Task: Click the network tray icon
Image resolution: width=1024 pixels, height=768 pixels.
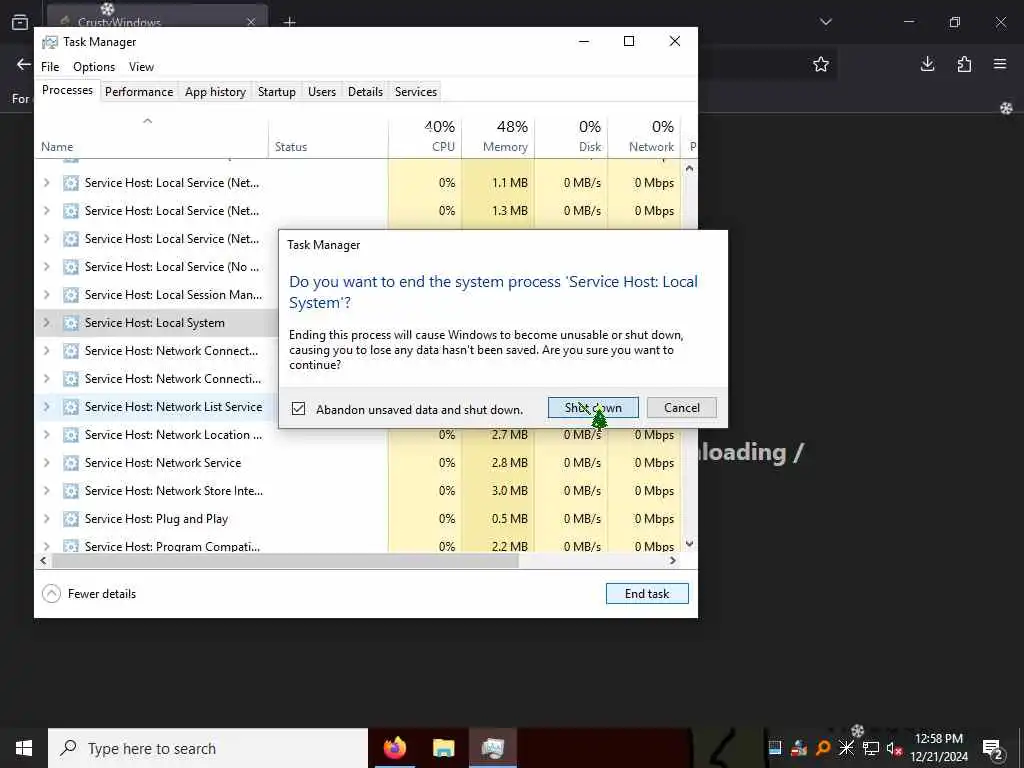Action: pyautogui.click(x=871, y=748)
